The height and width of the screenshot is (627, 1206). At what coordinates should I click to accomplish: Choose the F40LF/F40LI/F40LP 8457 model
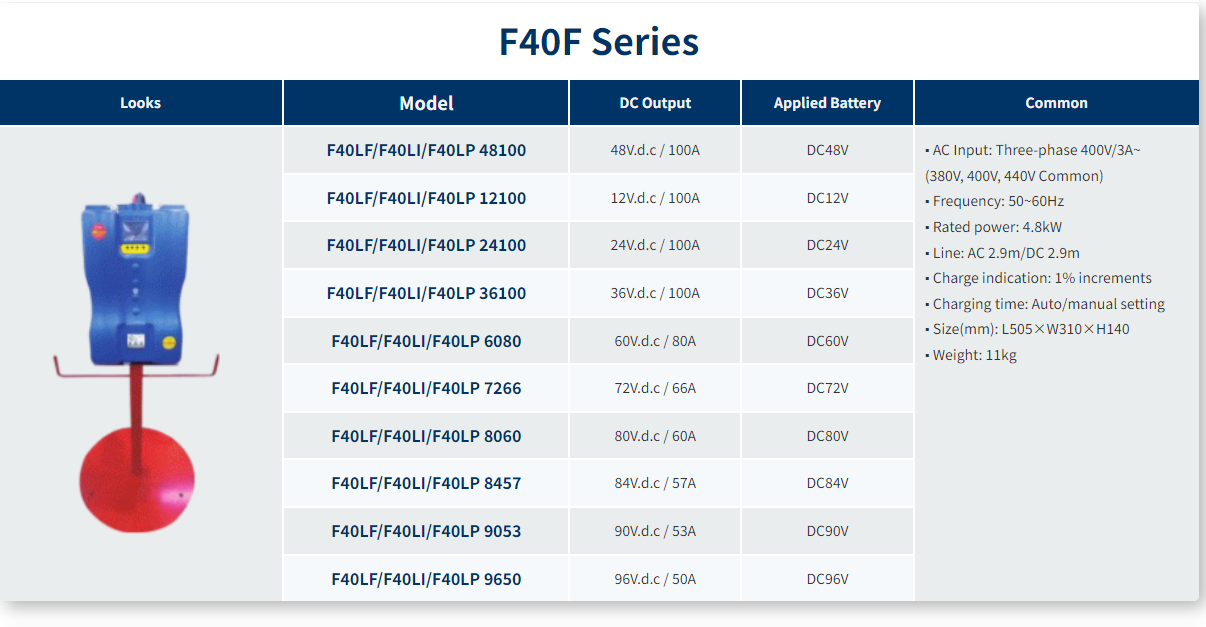426,483
